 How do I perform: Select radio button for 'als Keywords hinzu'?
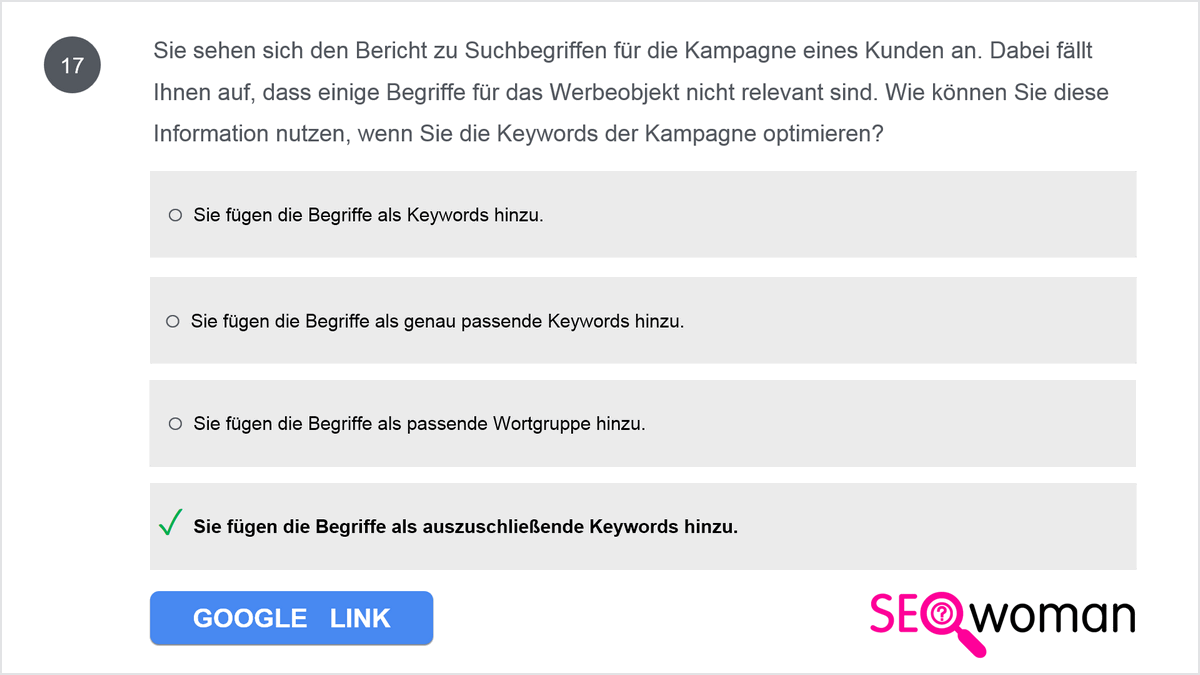click(x=175, y=215)
